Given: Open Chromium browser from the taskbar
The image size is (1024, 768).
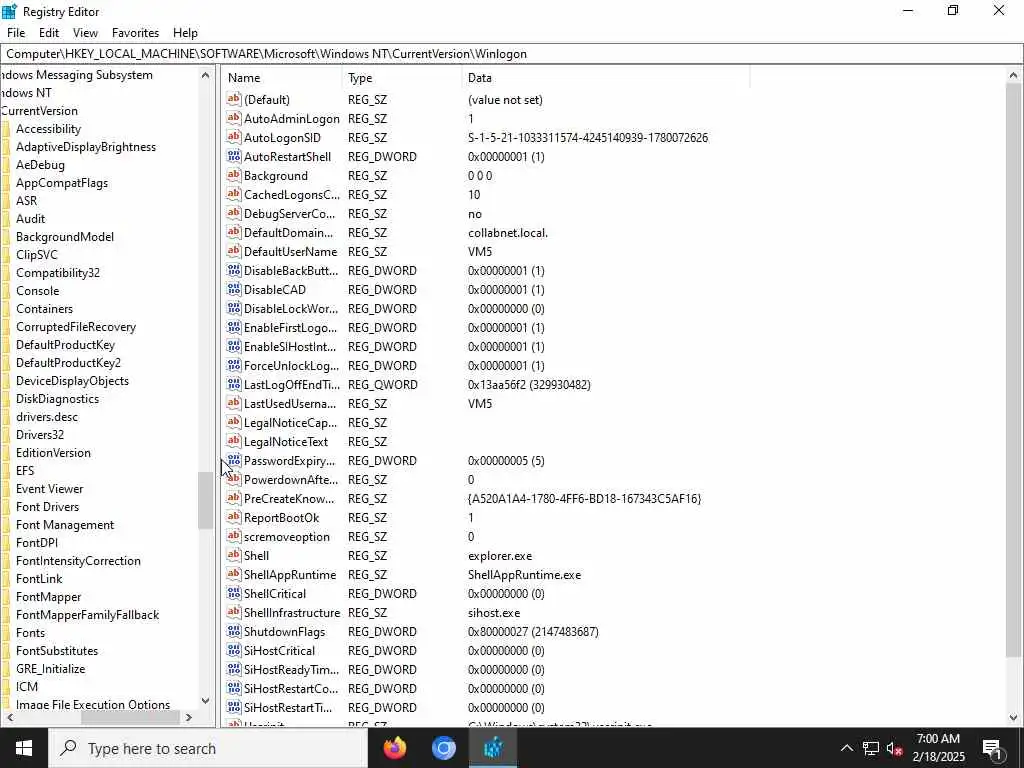Looking at the screenshot, I should (443, 748).
